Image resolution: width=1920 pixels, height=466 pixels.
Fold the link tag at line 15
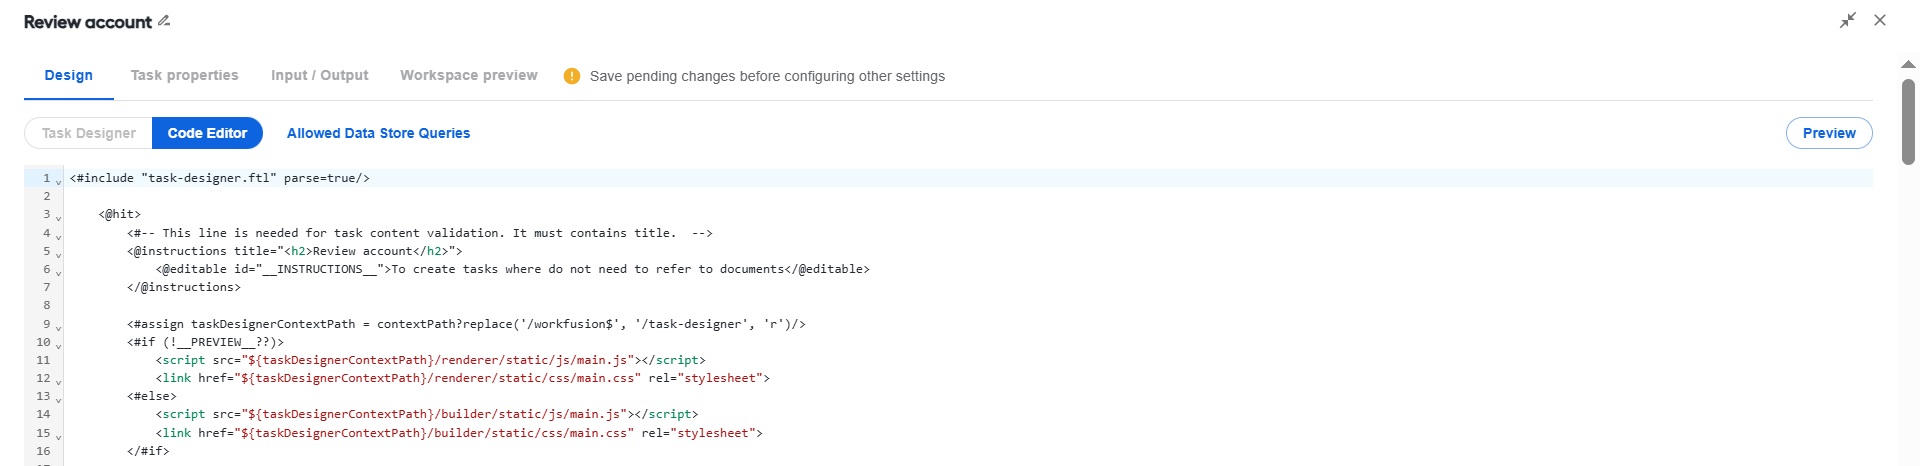pyautogui.click(x=59, y=437)
